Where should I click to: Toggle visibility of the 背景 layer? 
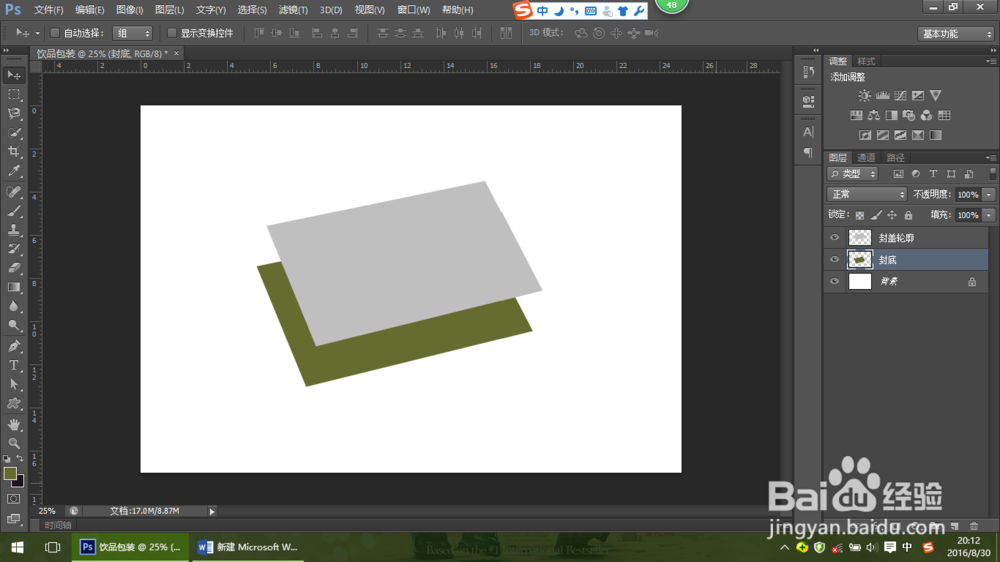point(835,282)
